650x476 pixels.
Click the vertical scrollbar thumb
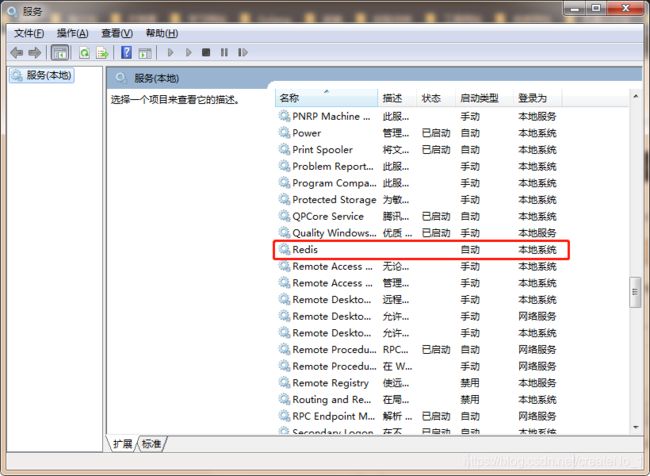(x=635, y=292)
